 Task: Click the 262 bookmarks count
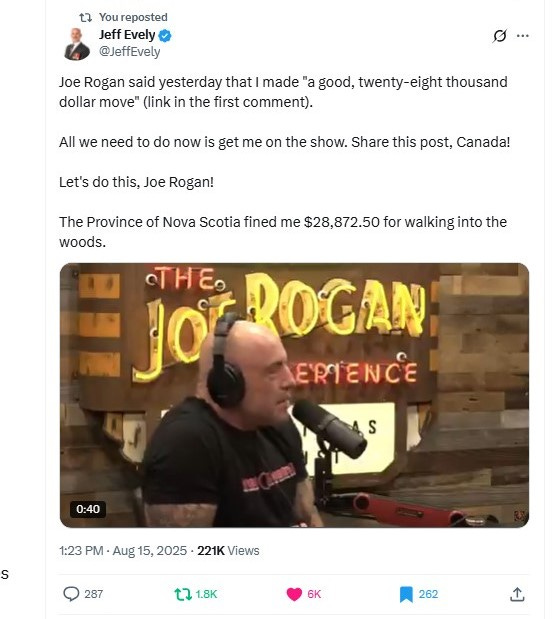pos(428,594)
